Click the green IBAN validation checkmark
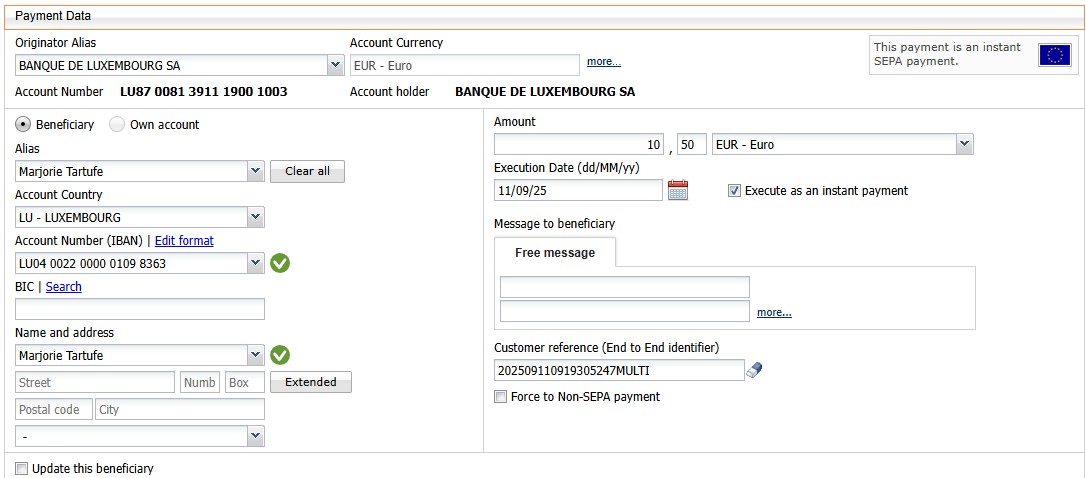This screenshot has width=1086, height=478. tap(280, 263)
